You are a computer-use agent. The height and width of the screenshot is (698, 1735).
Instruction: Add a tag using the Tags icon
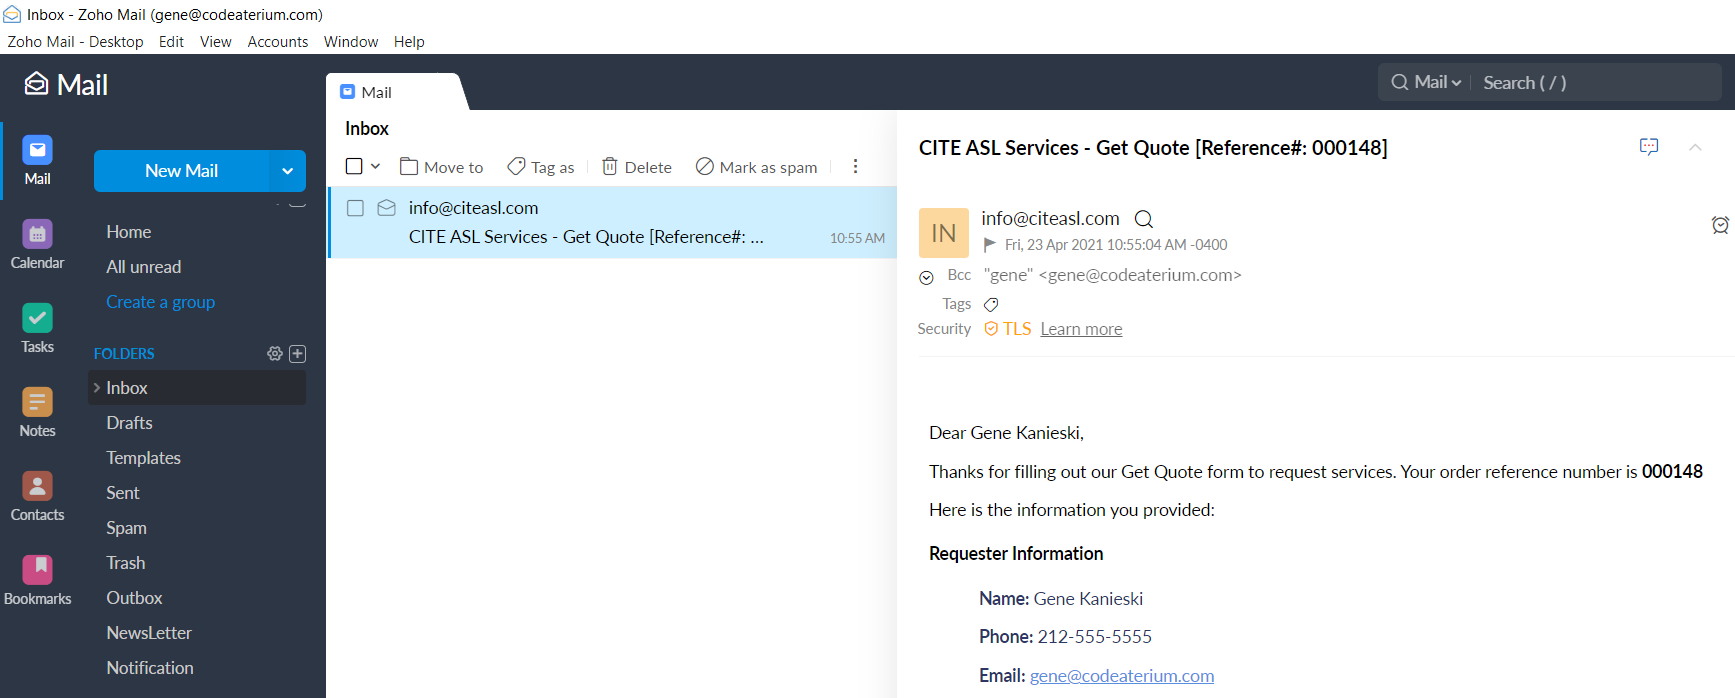pos(991,304)
